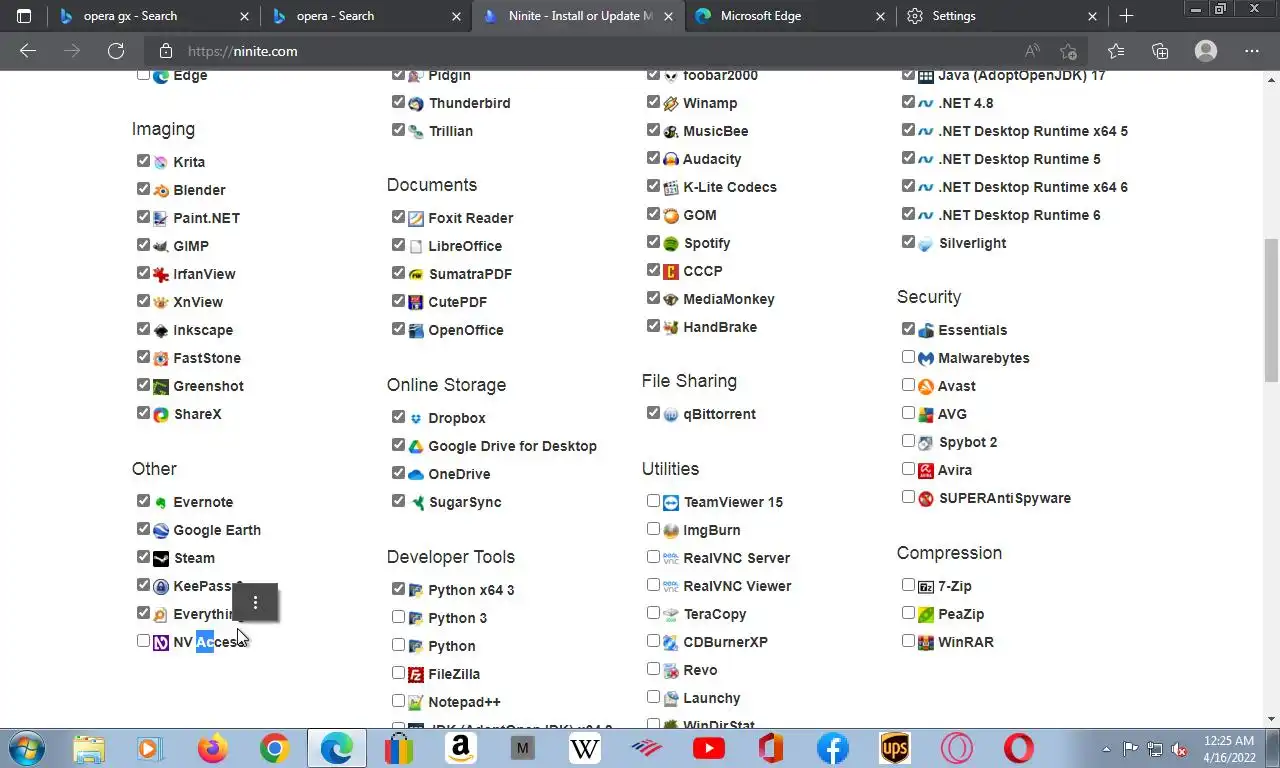Click the page vertical scrollbar thumb
Image resolution: width=1280 pixels, height=768 pixels.
coord(1271,310)
